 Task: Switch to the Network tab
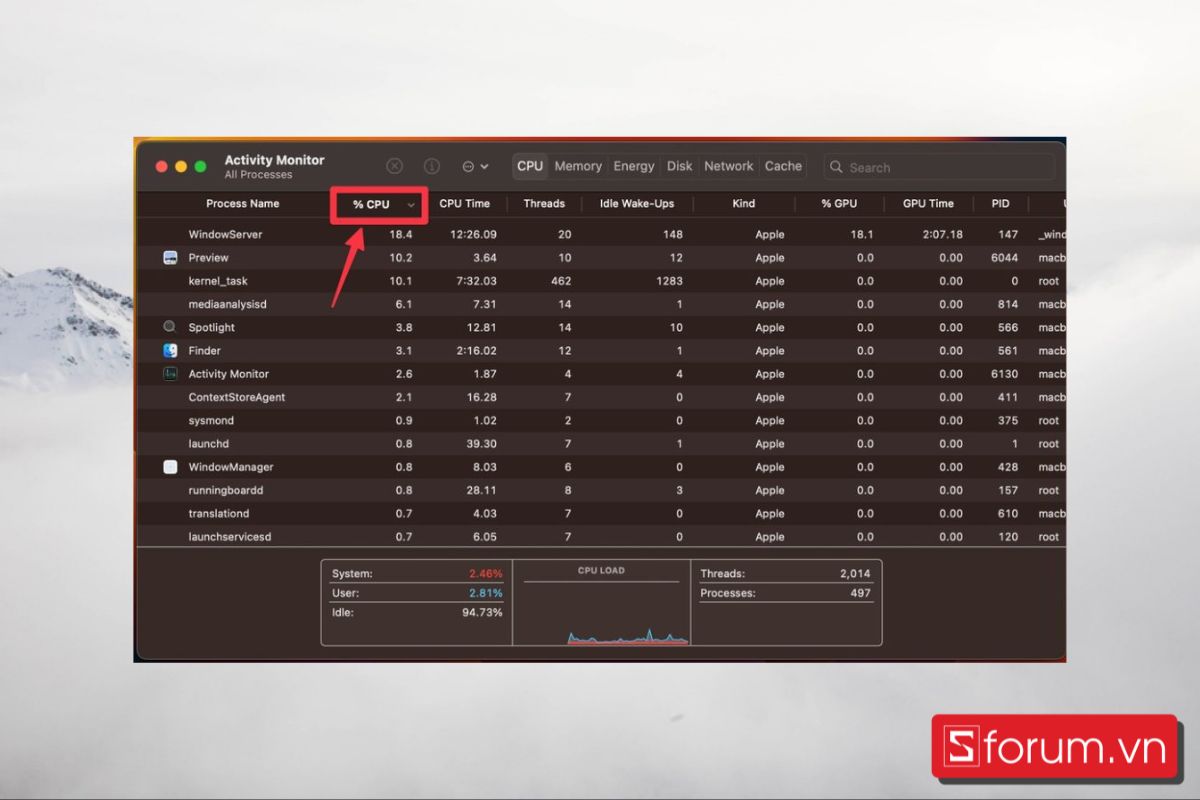(x=729, y=166)
